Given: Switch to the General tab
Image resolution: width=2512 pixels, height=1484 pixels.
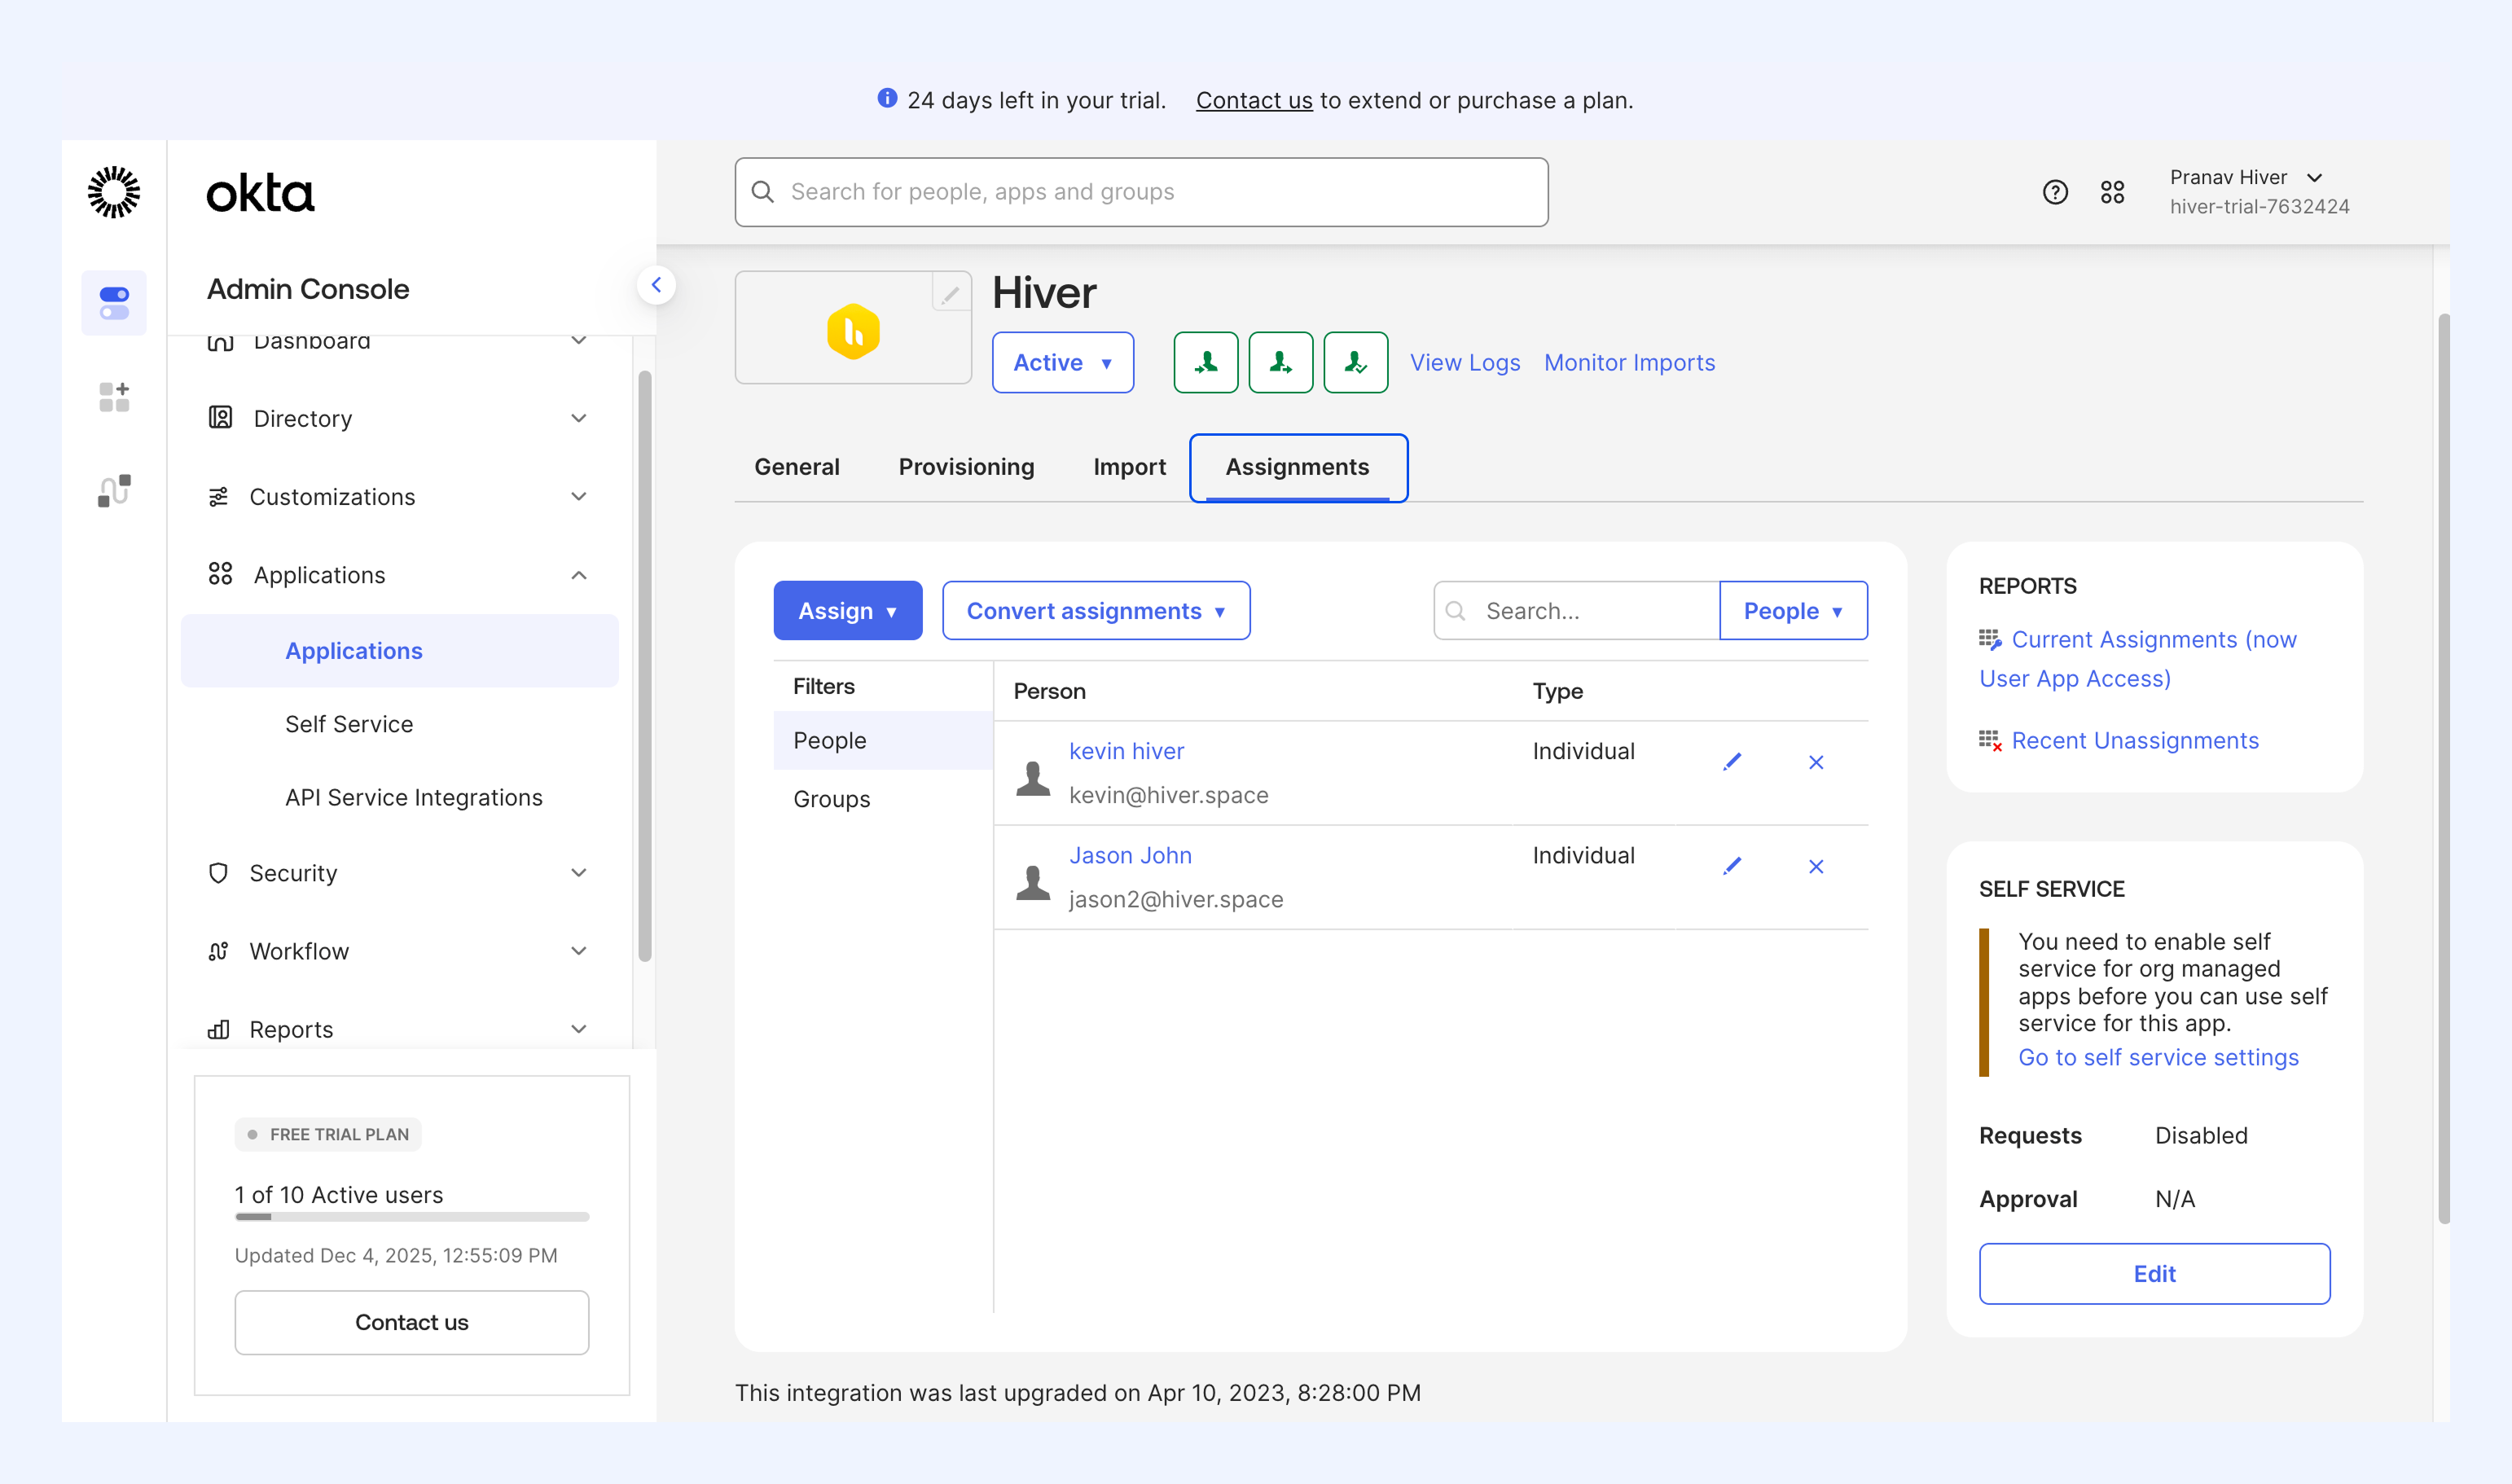Looking at the screenshot, I should (x=797, y=467).
